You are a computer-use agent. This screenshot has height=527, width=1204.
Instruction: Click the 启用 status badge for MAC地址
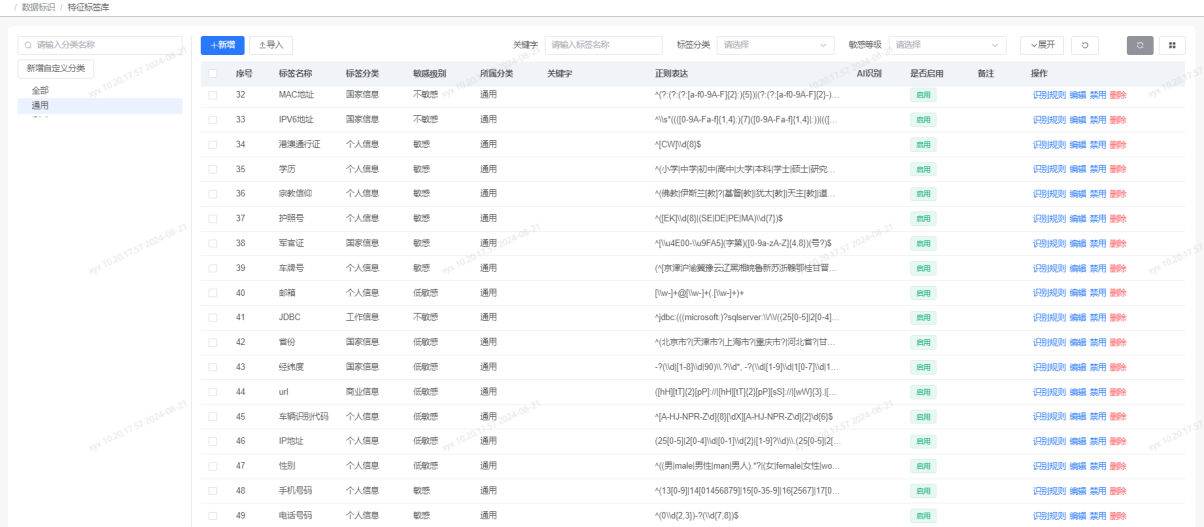923,95
